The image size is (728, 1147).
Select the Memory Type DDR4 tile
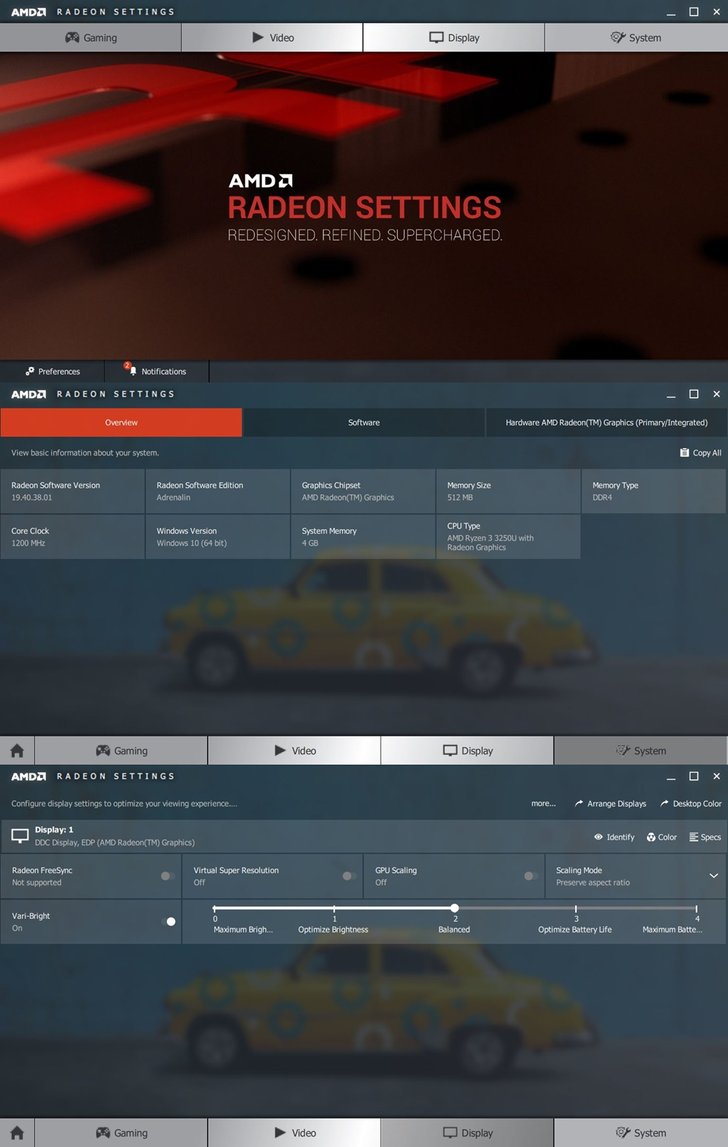(653, 491)
